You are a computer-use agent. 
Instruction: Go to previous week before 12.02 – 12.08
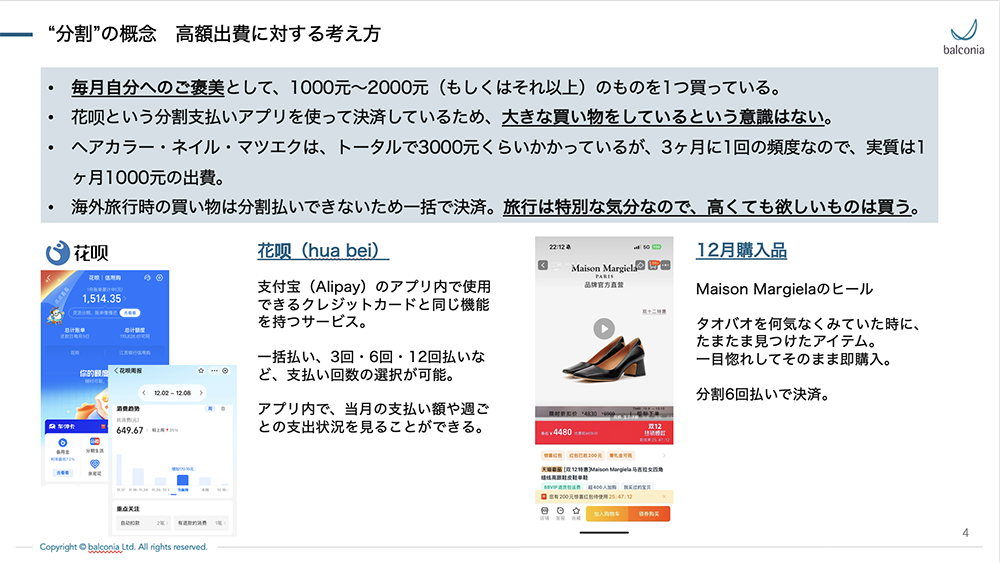144,393
